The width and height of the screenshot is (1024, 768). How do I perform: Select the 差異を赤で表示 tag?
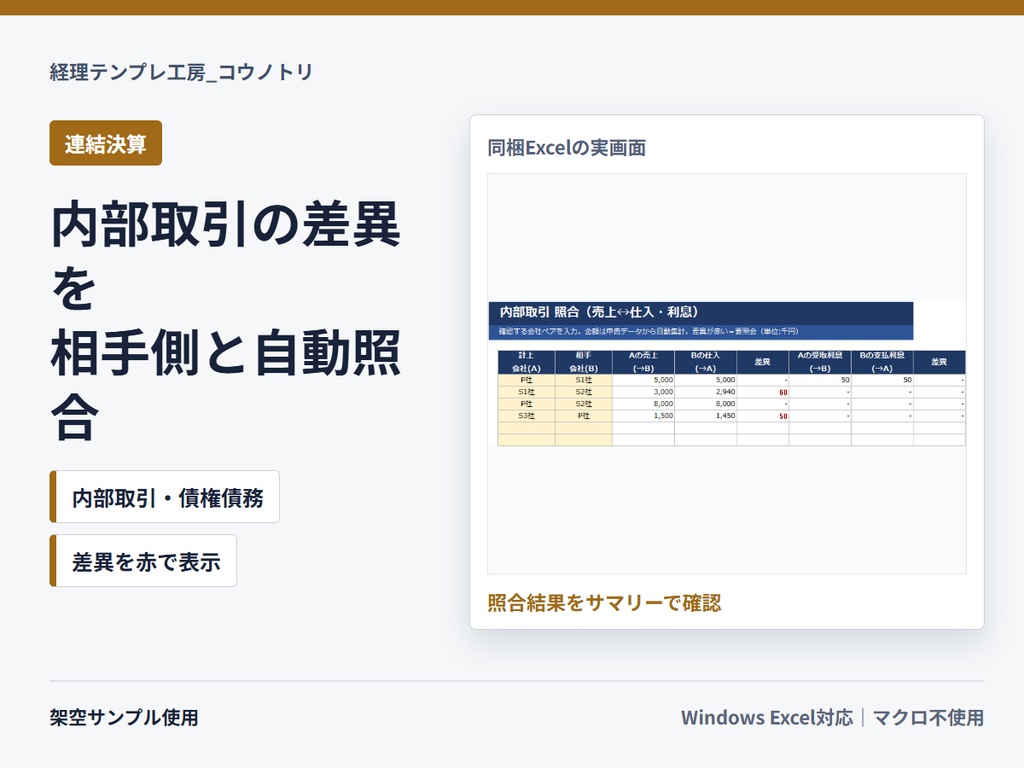click(143, 560)
